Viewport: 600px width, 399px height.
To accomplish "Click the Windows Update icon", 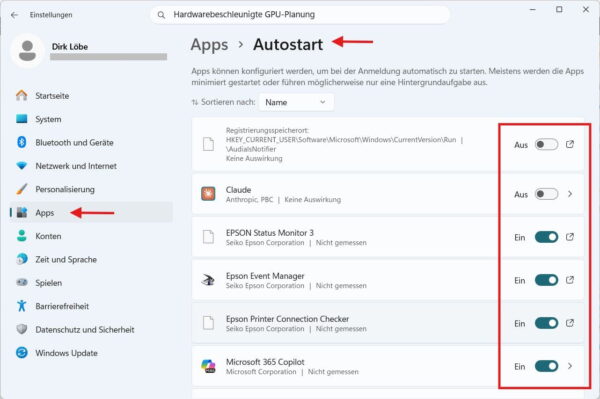I will point(22,352).
